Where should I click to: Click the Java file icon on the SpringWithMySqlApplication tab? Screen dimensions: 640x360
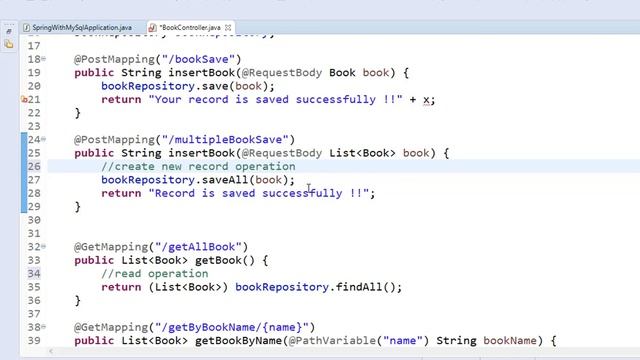(27, 28)
